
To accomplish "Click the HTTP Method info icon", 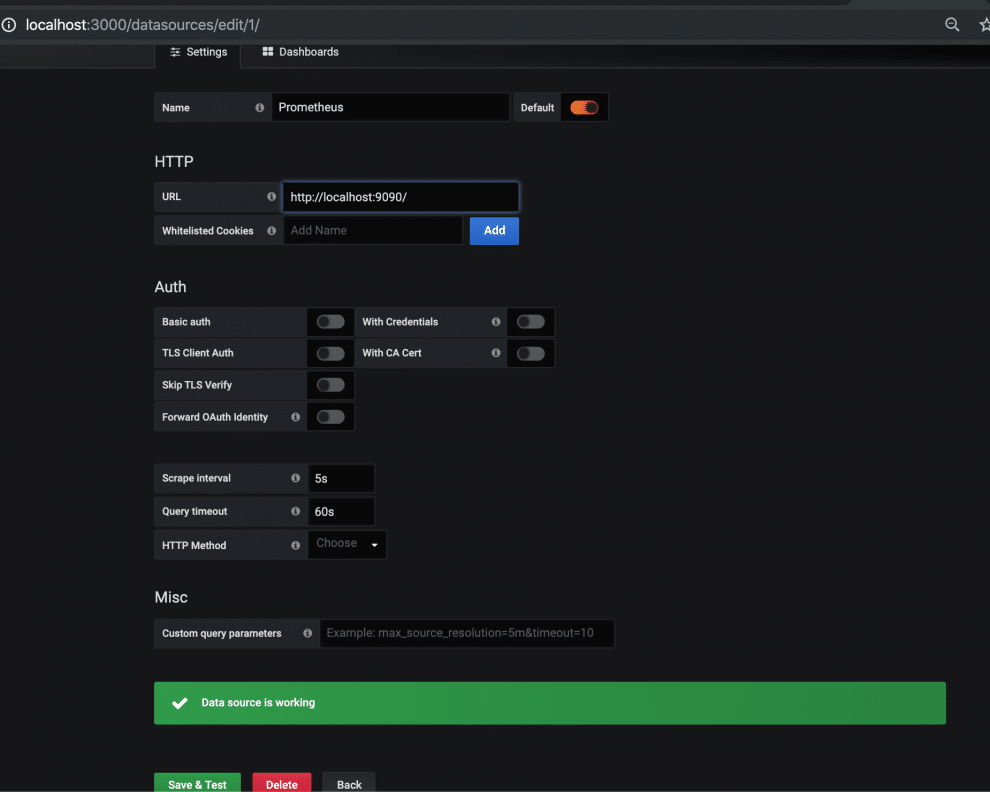I will click(297, 545).
